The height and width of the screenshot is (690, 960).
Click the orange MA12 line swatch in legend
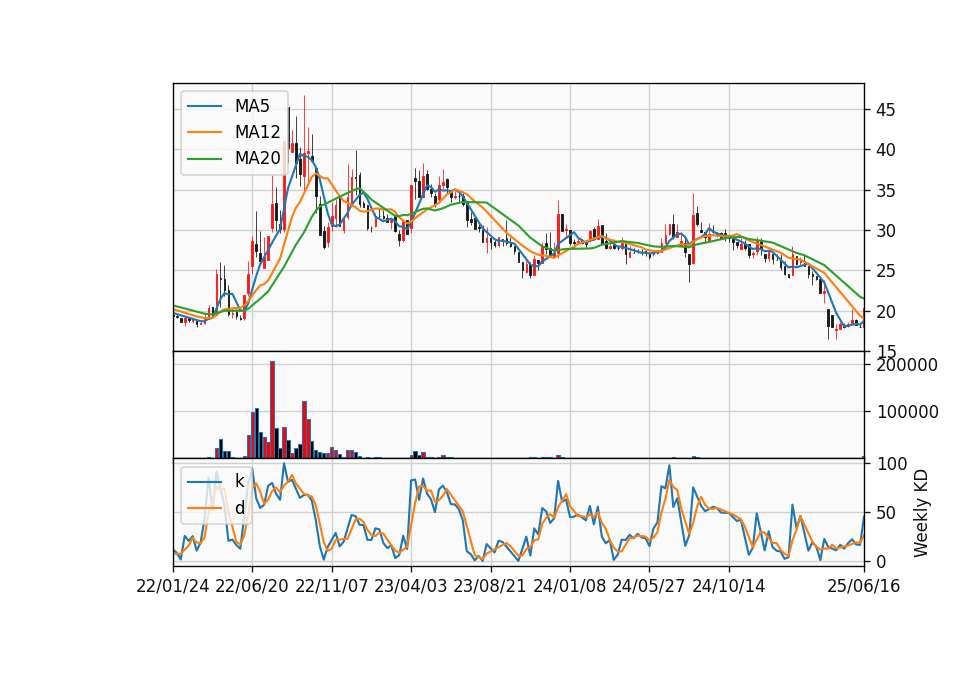click(204, 132)
